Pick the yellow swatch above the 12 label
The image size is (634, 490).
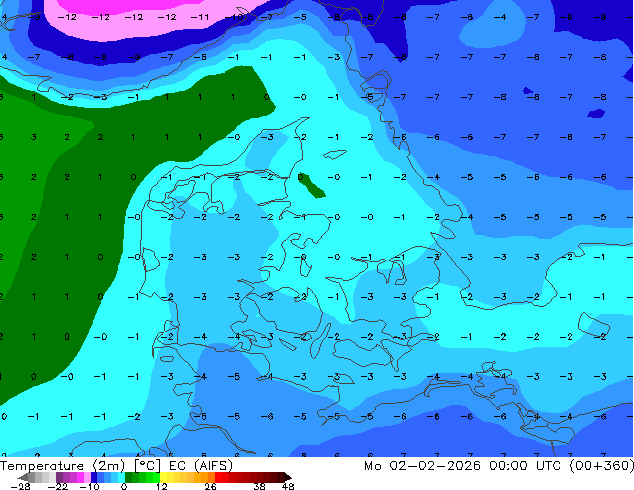163,477
